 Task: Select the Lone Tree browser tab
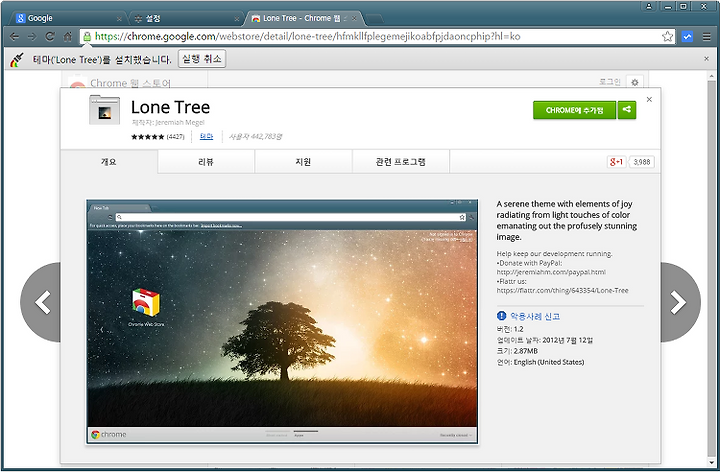pyautogui.click(x=304, y=18)
